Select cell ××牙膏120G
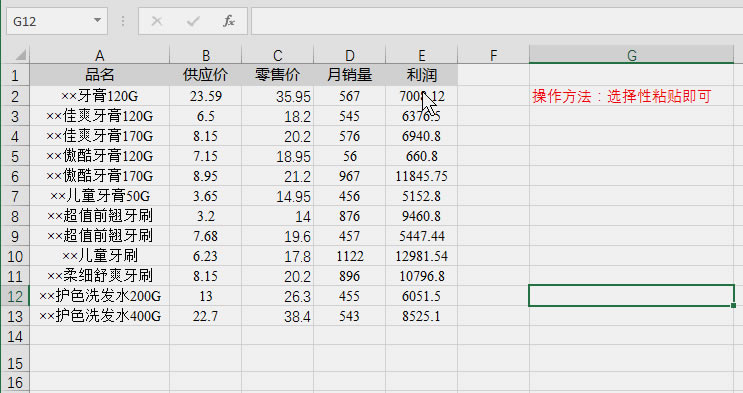Viewport: 743px width, 393px height. click(100, 96)
